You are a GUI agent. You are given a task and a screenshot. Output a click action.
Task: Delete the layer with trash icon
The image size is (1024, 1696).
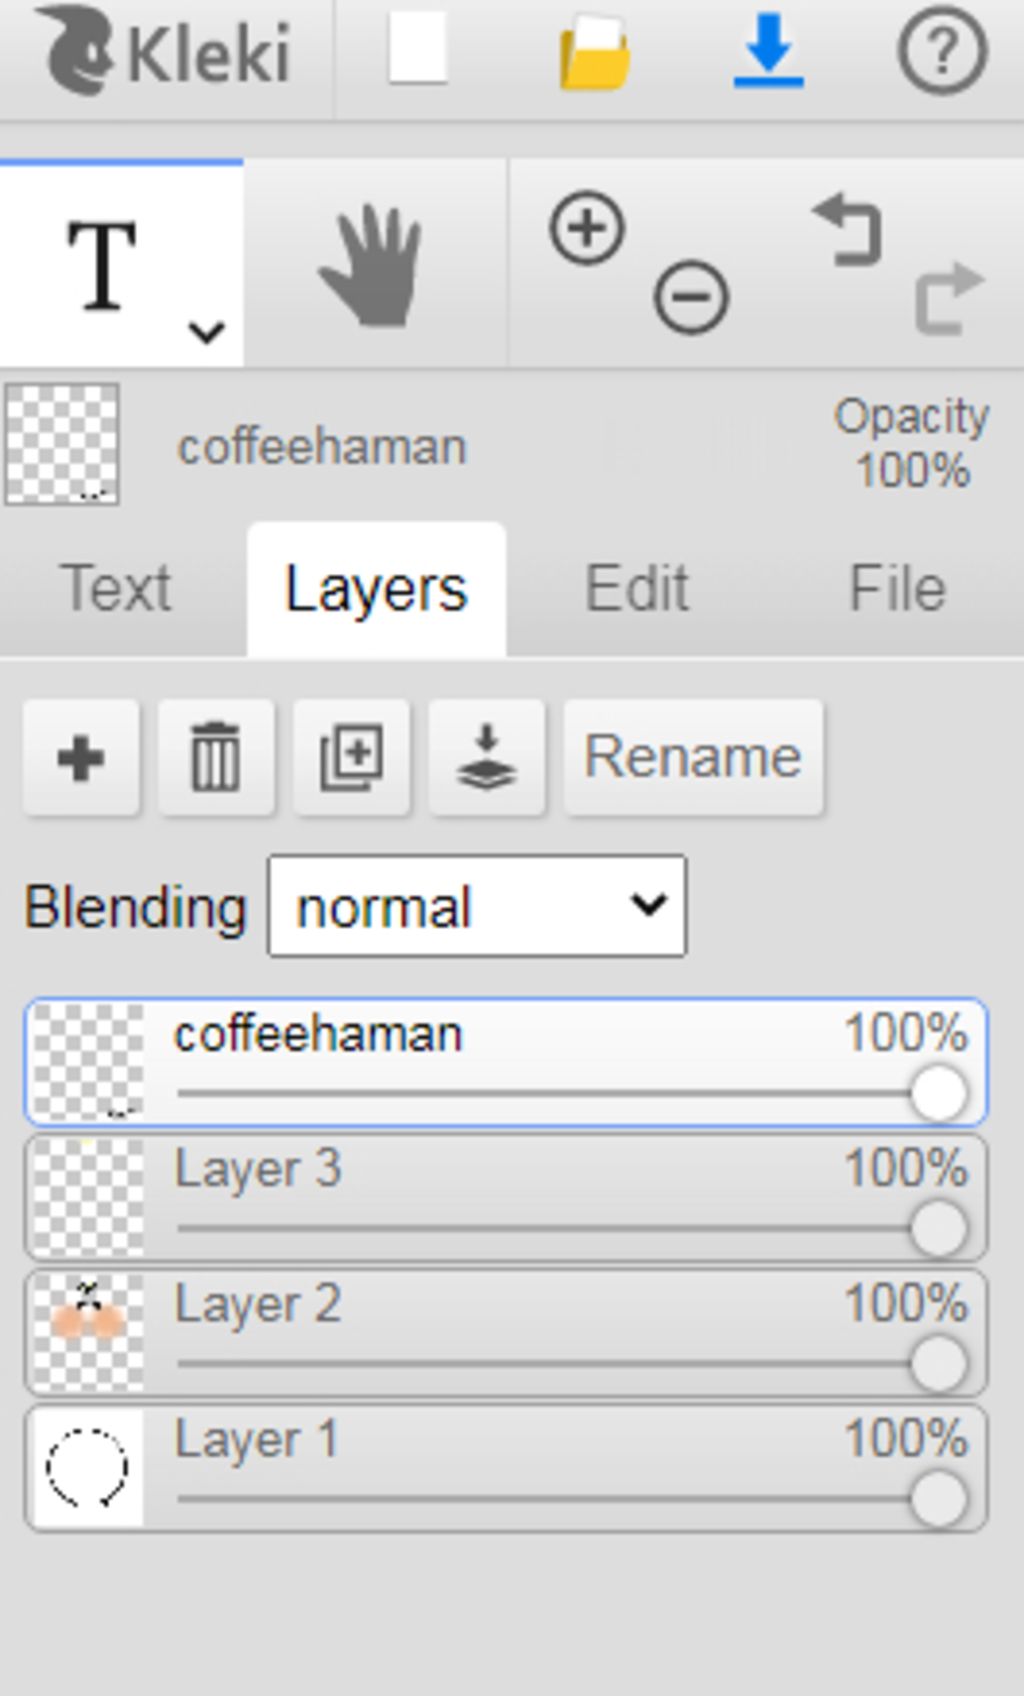(x=216, y=758)
